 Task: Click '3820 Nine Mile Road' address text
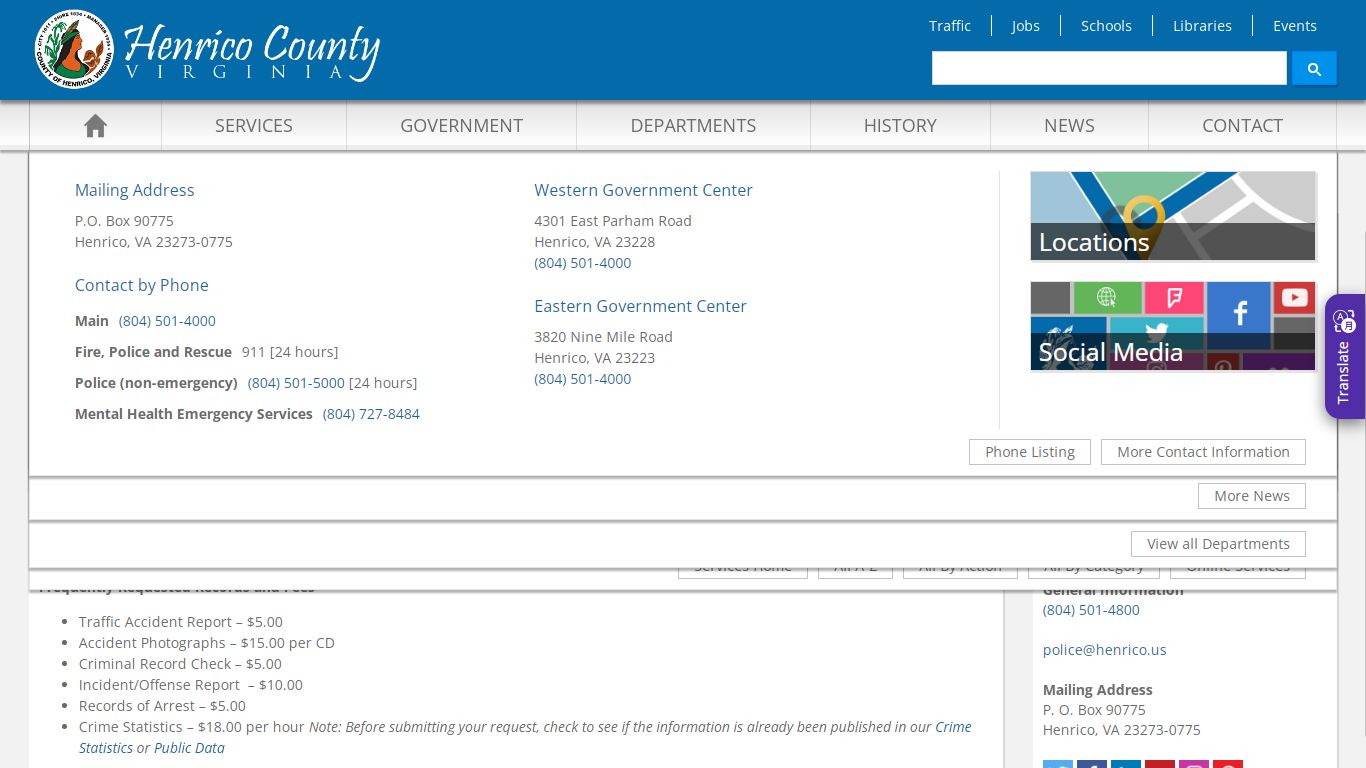[603, 337]
